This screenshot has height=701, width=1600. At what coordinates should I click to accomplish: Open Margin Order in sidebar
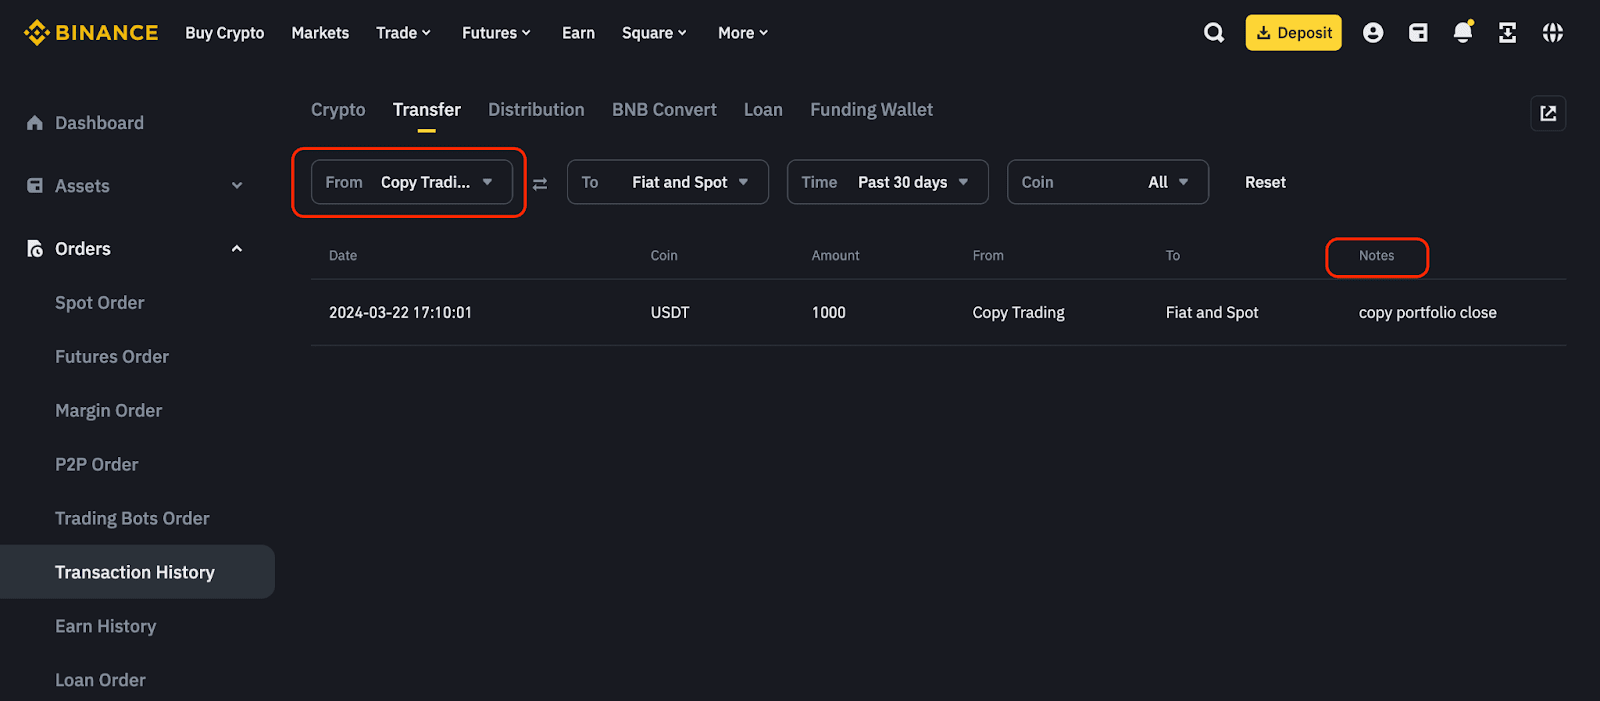(x=108, y=411)
